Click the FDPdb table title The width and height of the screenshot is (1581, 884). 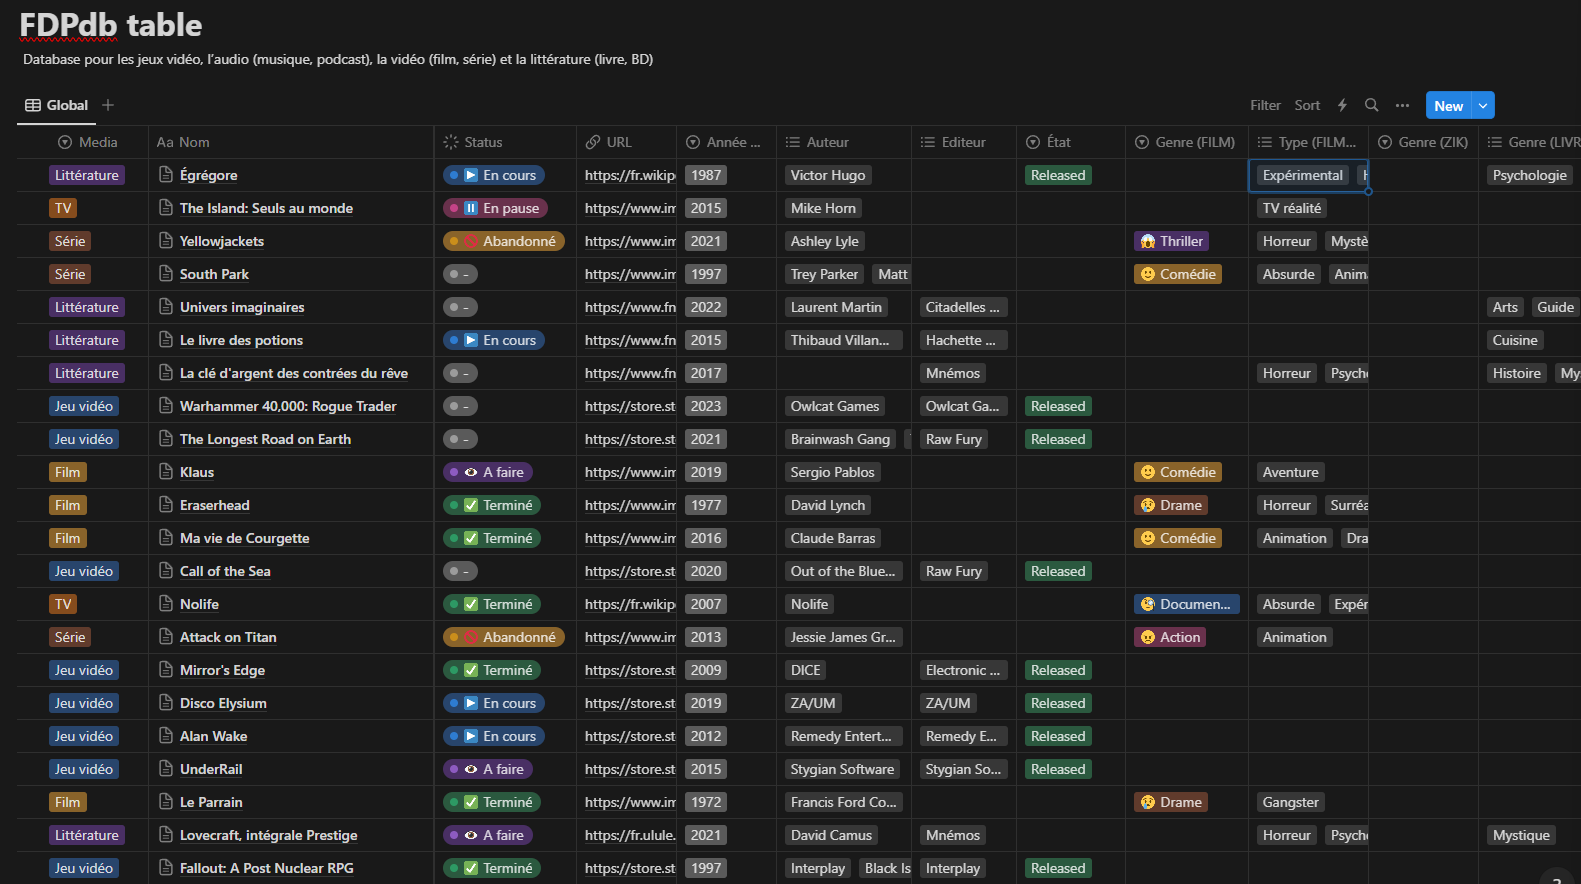coord(111,25)
